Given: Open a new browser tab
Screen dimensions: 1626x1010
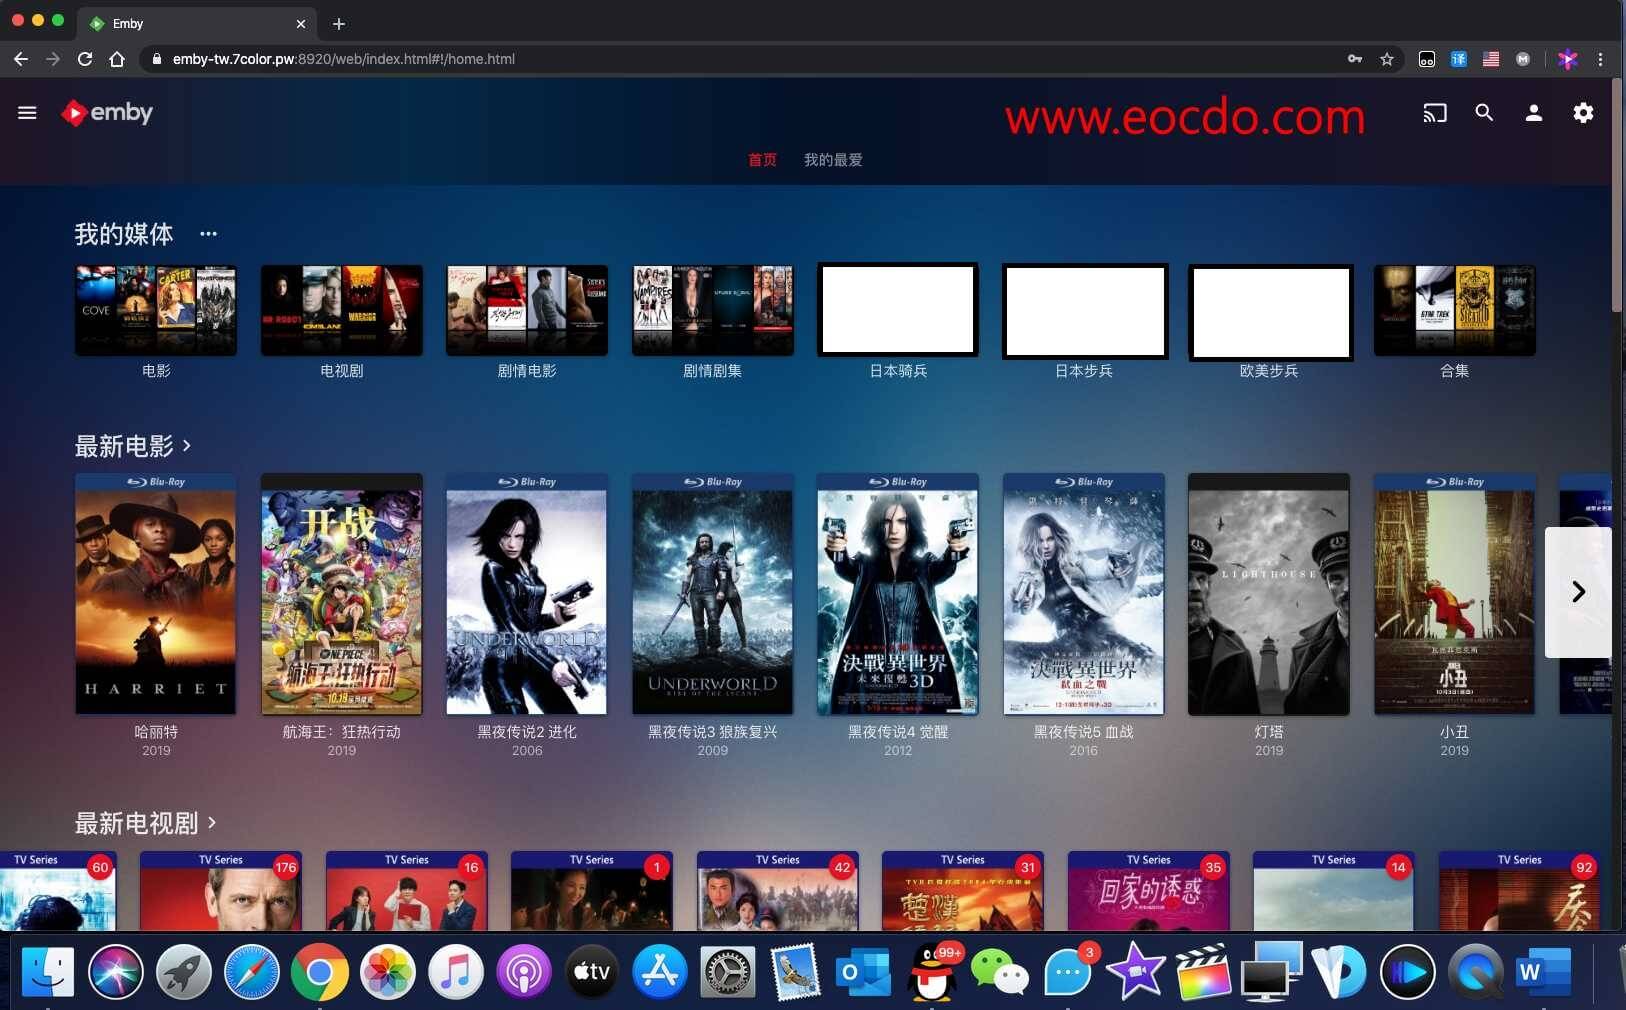Looking at the screenshot, I should [339, 24].
